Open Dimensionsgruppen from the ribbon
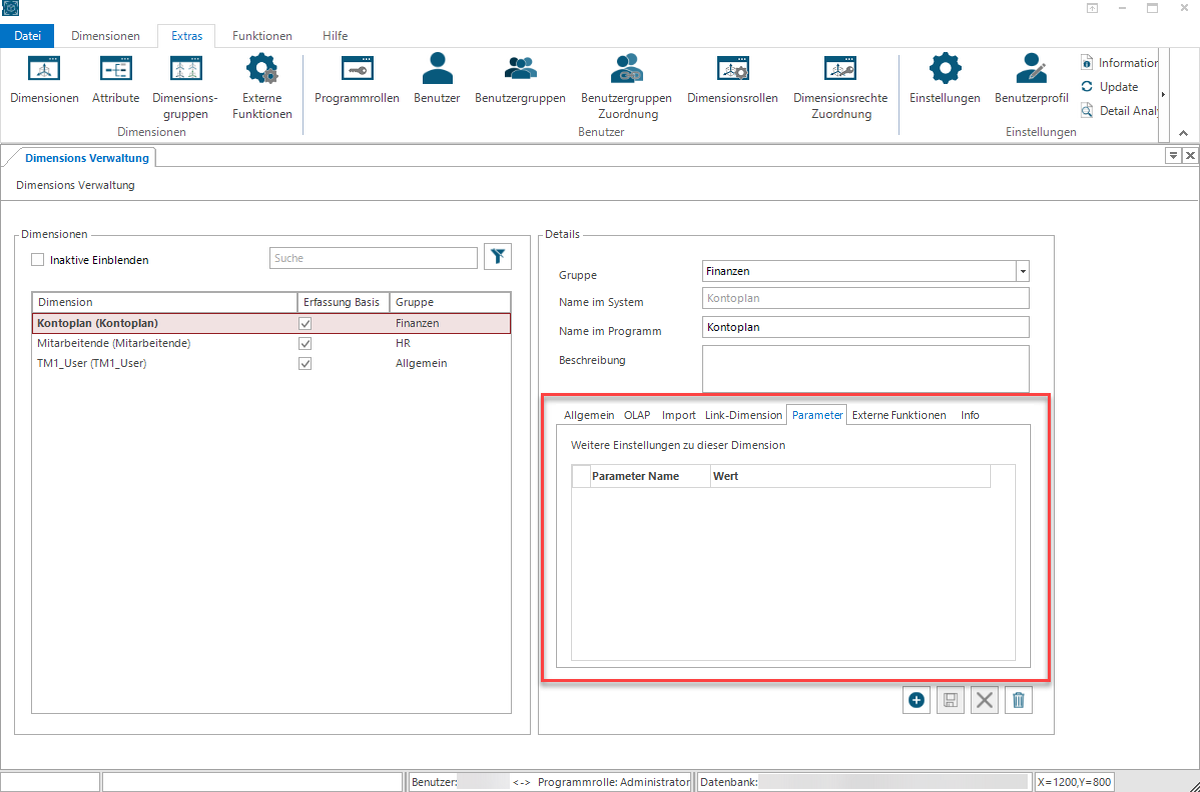 [x=185, y=87]
